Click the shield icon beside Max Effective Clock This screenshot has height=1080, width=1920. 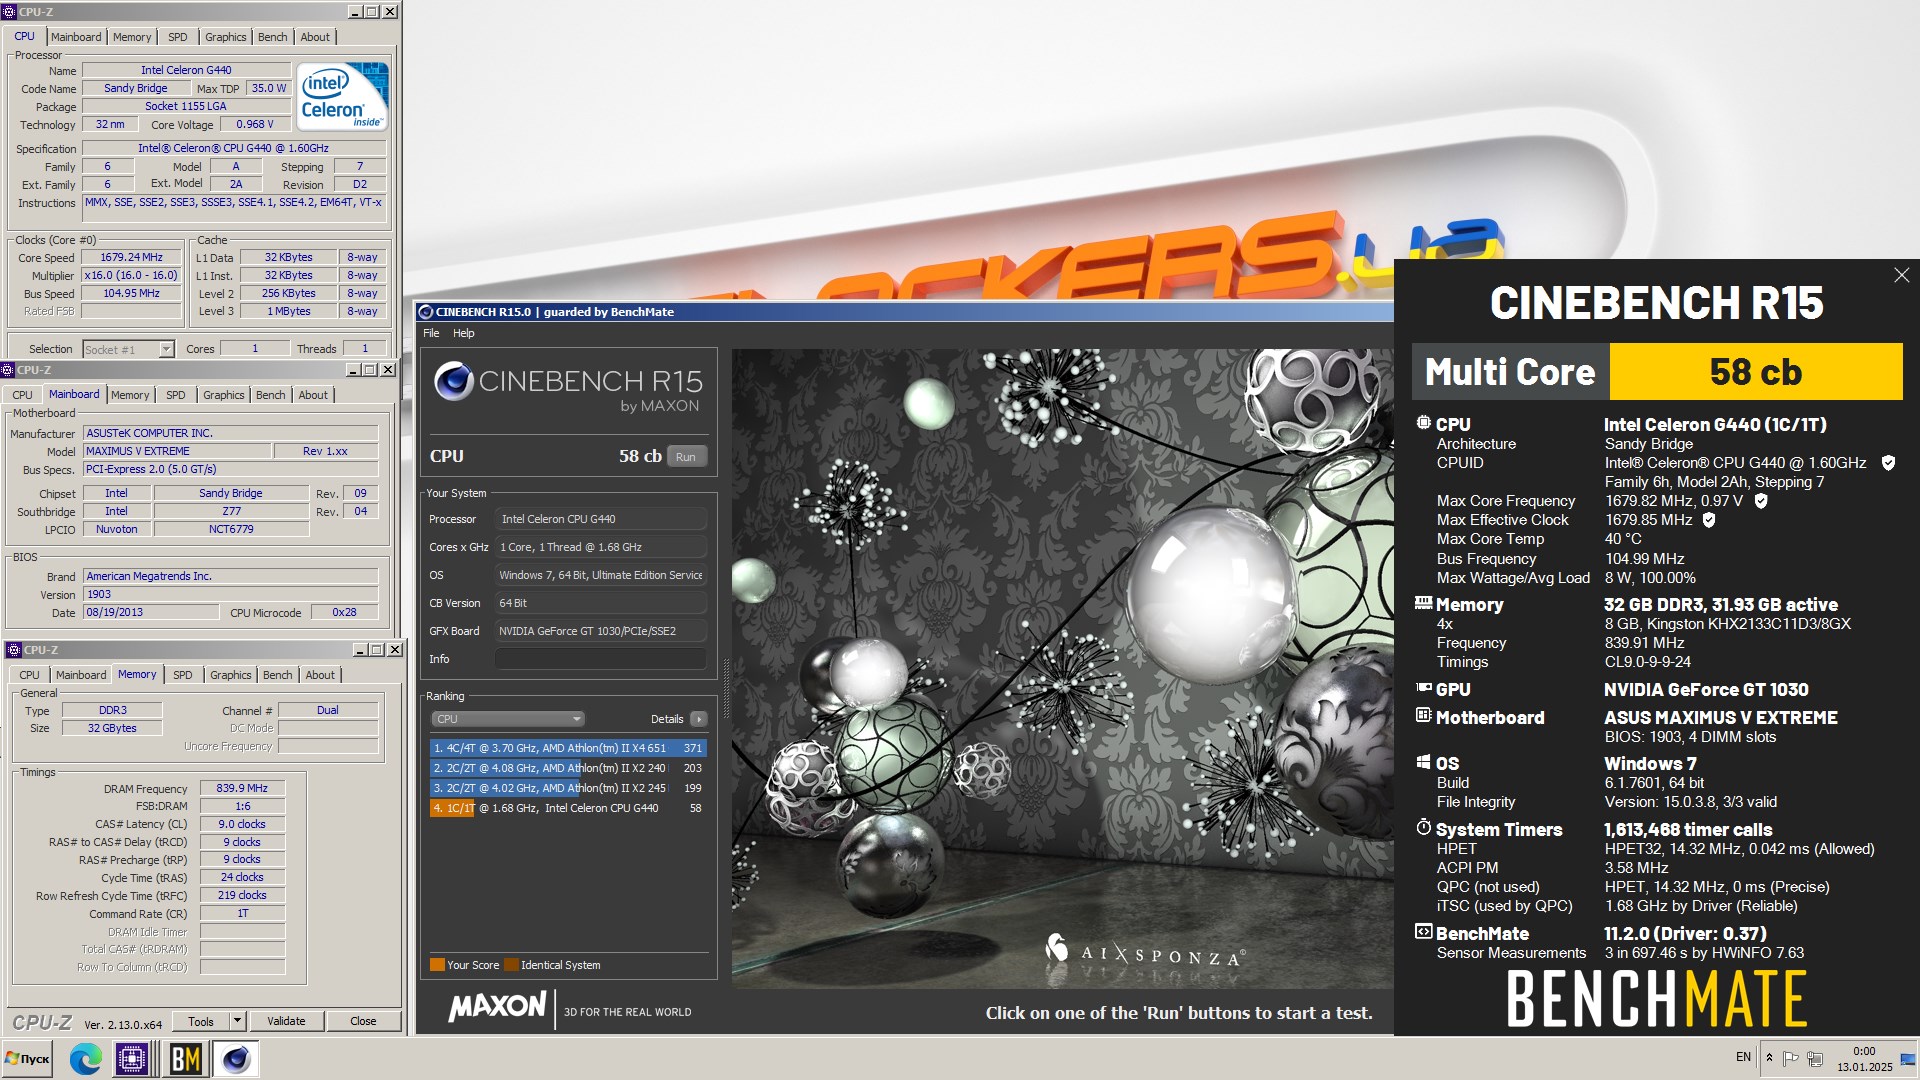coord(1709,520)
